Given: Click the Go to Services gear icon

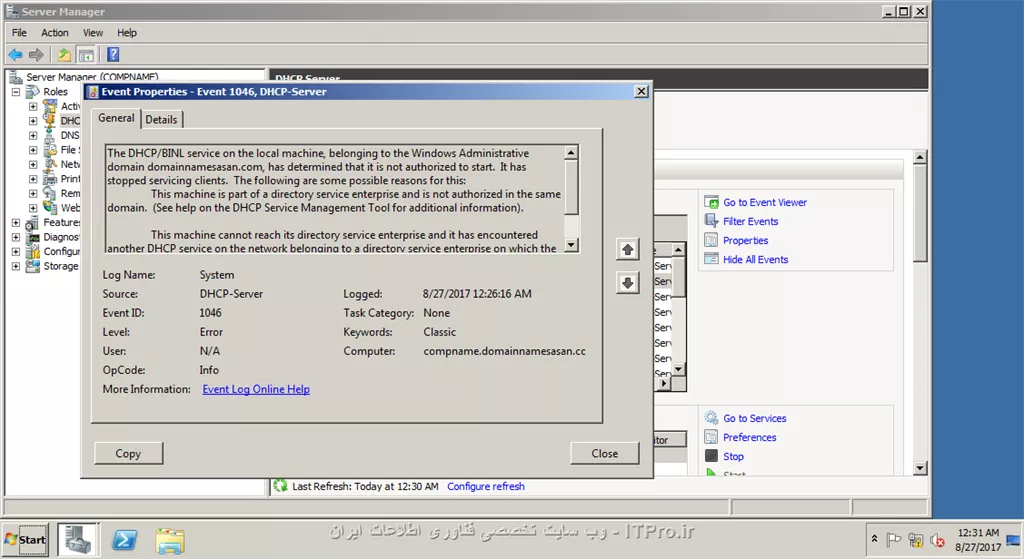Looking at the screenshot, I should [x=711, y=418].
